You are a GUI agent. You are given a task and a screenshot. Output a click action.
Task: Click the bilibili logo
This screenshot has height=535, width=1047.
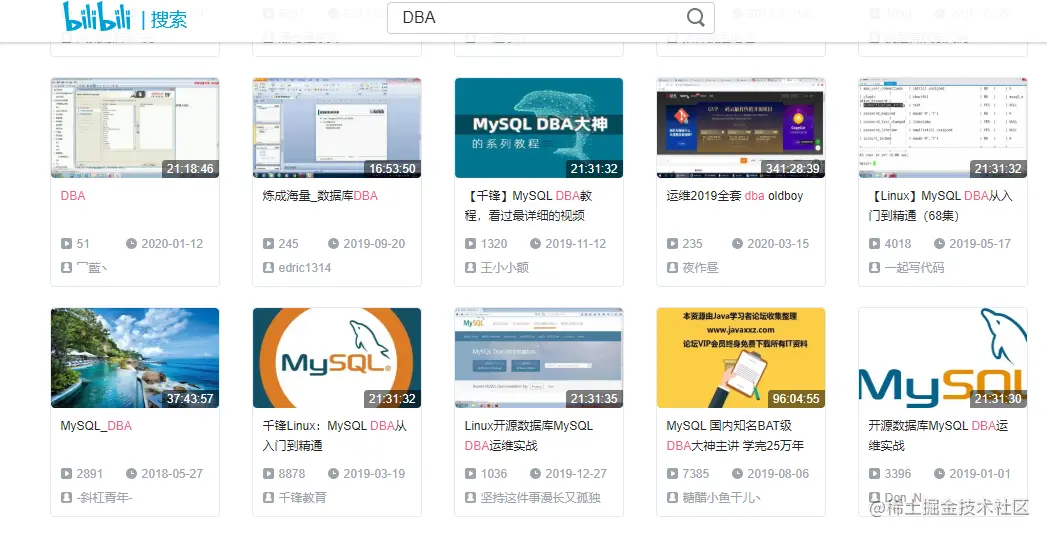pos(96,17)
